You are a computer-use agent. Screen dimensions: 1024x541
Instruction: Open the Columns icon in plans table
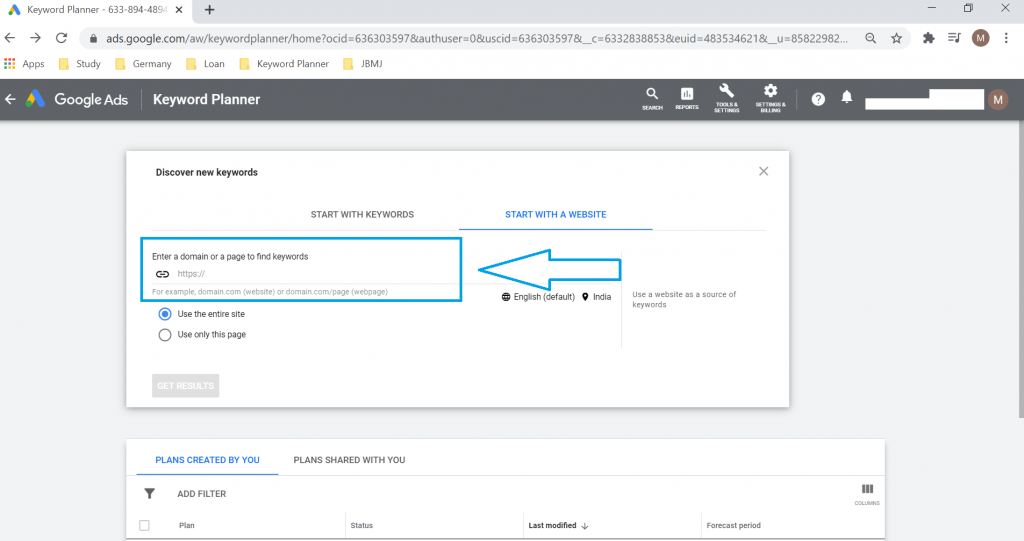point(867,495)
